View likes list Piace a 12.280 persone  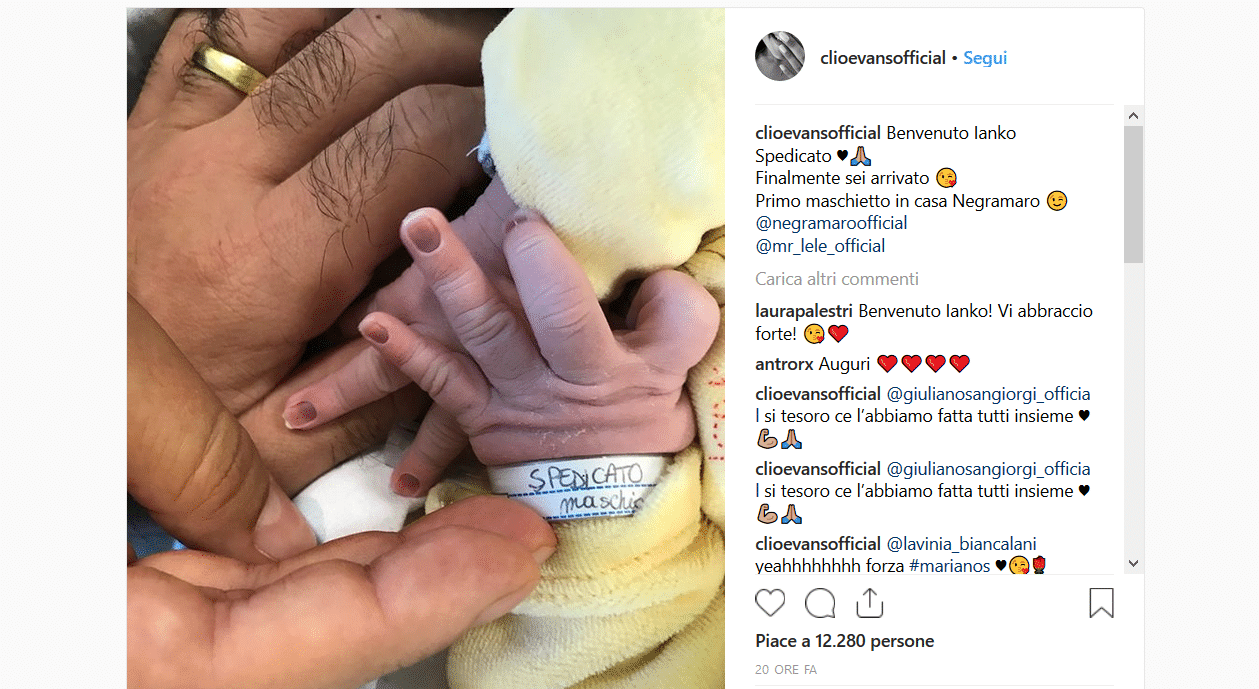tap(844, 641)
